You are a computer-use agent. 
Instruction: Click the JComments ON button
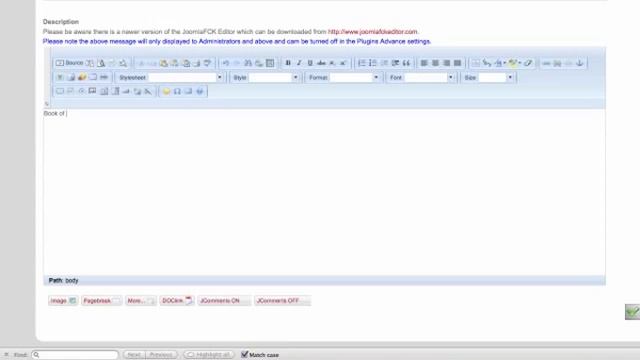(224, 301)
